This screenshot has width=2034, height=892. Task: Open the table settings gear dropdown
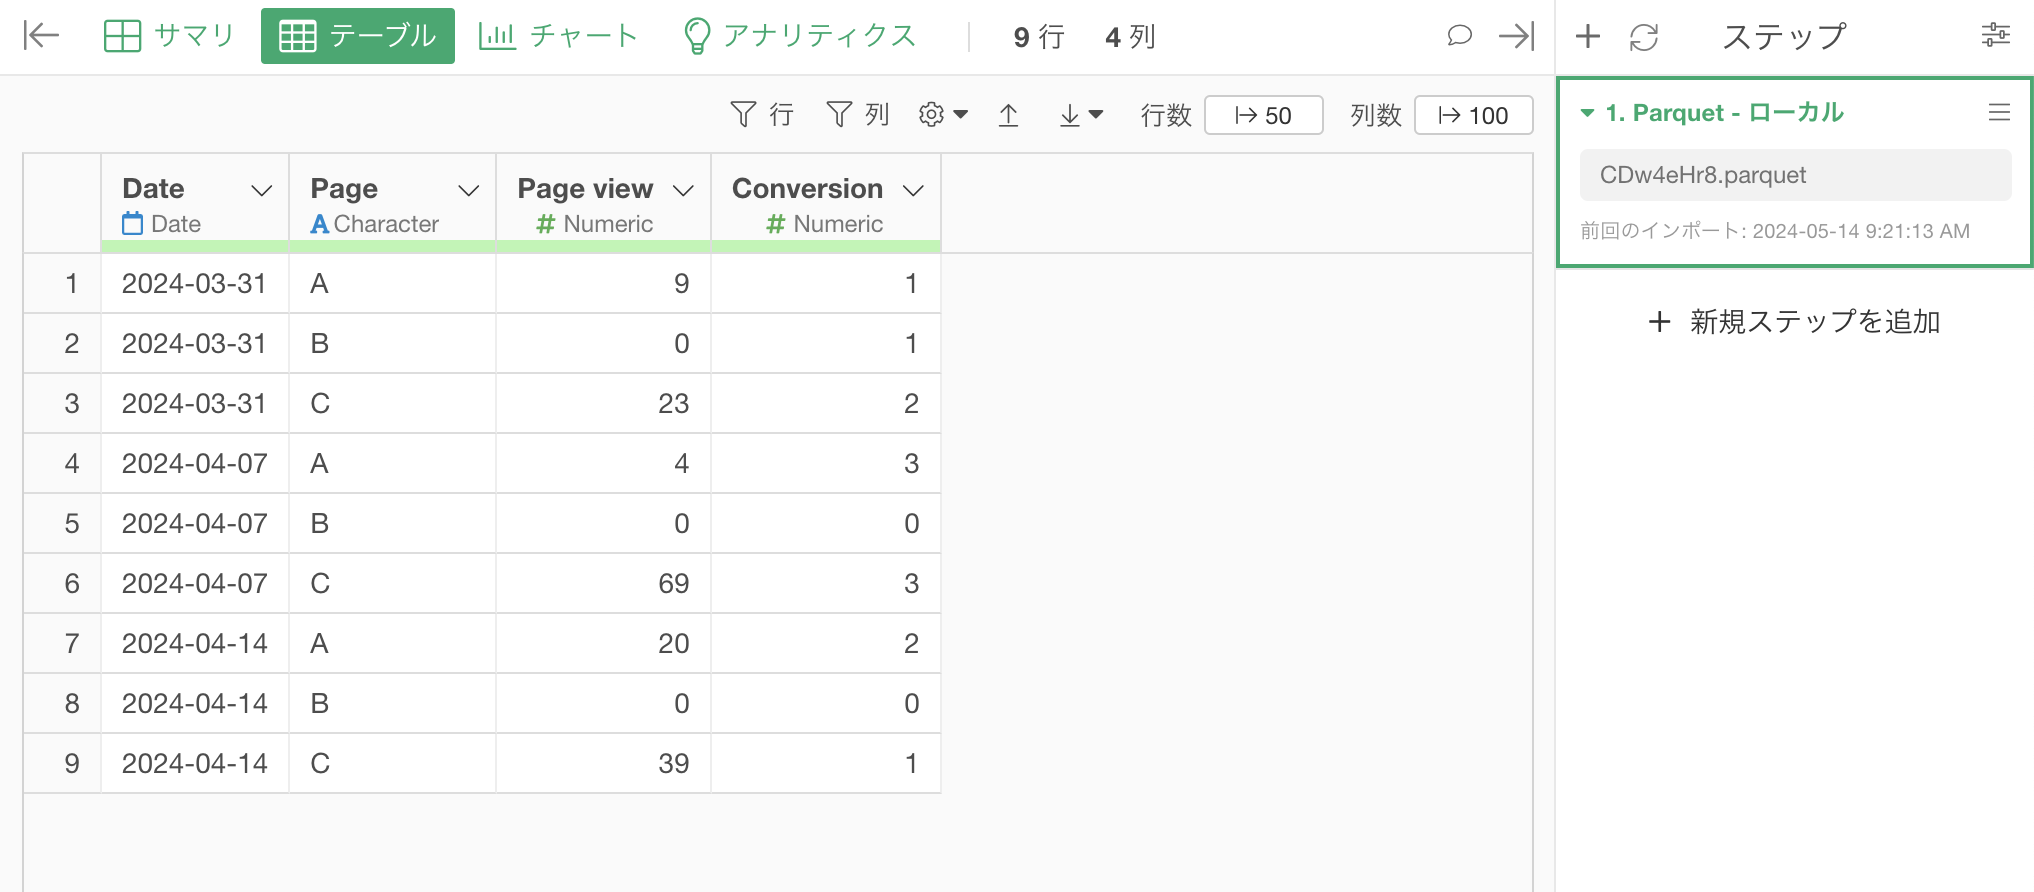coord(943,115)
